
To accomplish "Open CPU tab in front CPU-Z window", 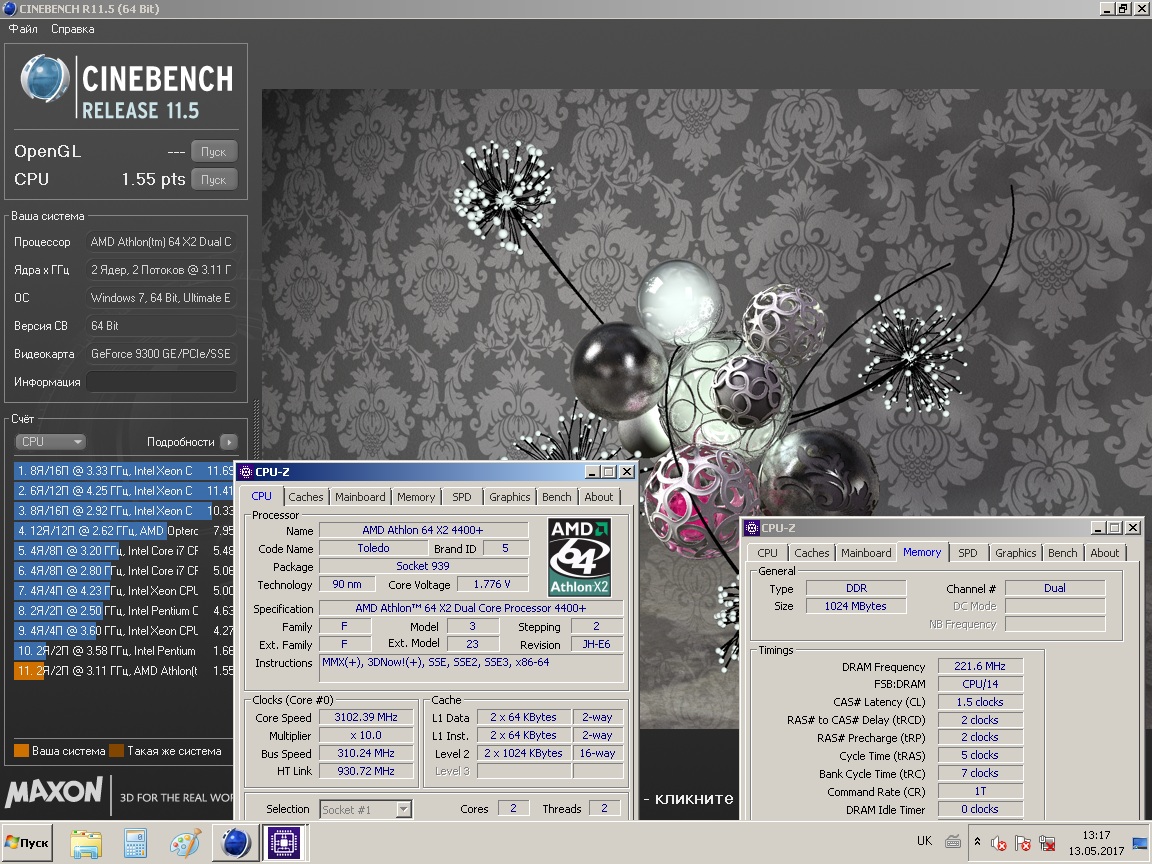I will 262,496.
